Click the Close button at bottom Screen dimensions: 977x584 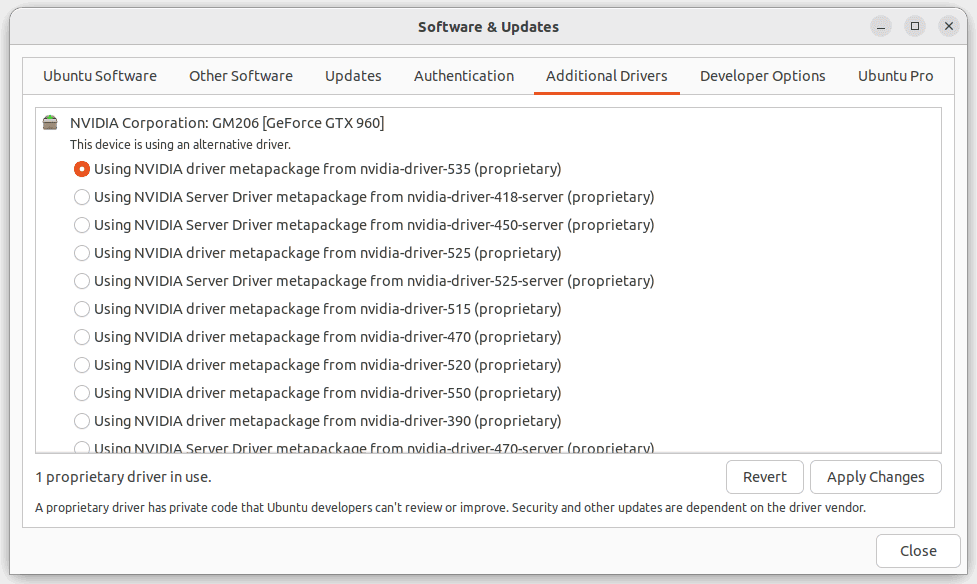pos(918,551)
